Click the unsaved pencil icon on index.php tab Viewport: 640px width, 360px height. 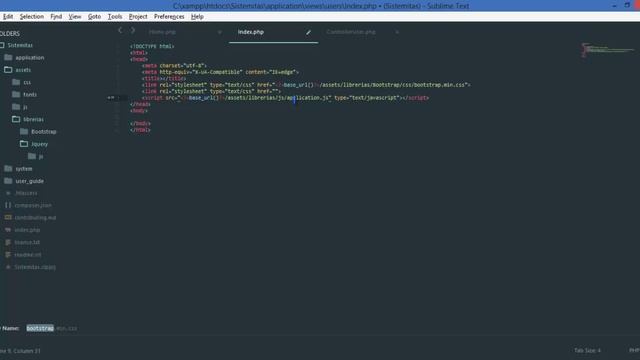(x=308, y=32)
